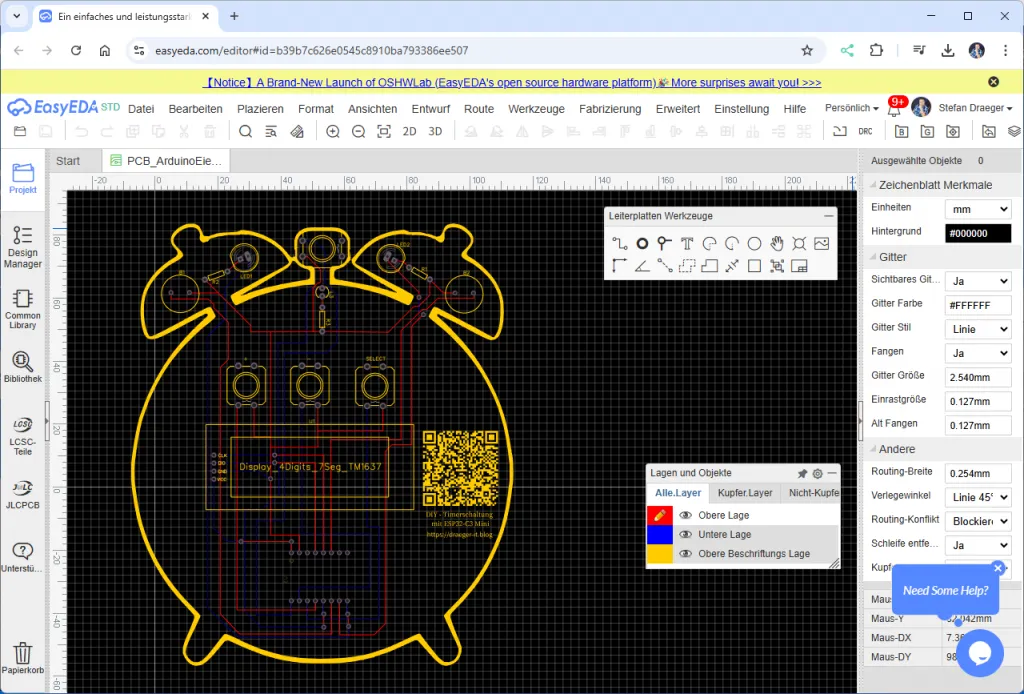The image size is (1024, 694).
Task: Click the Hintergrund black color swatch
Action: tap(978, 233)
